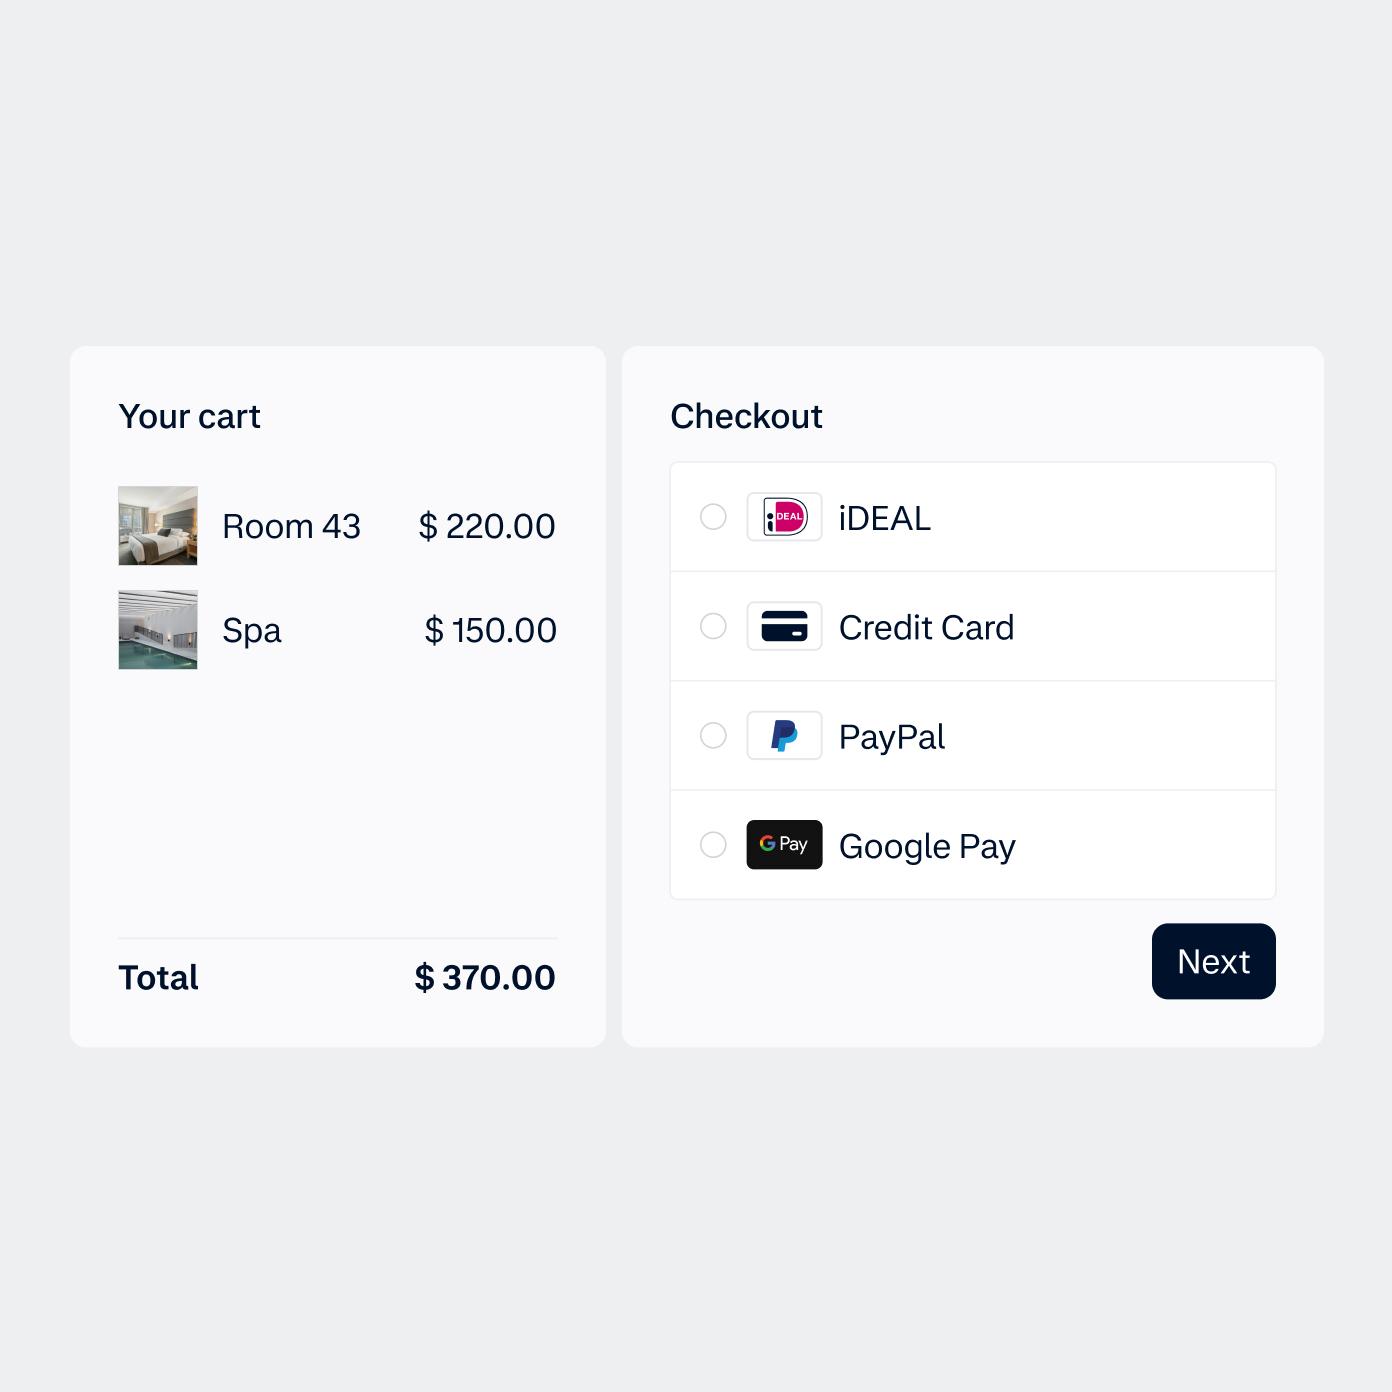
Task: Click the PayPal logo icon
Action: tap(784, 735)
